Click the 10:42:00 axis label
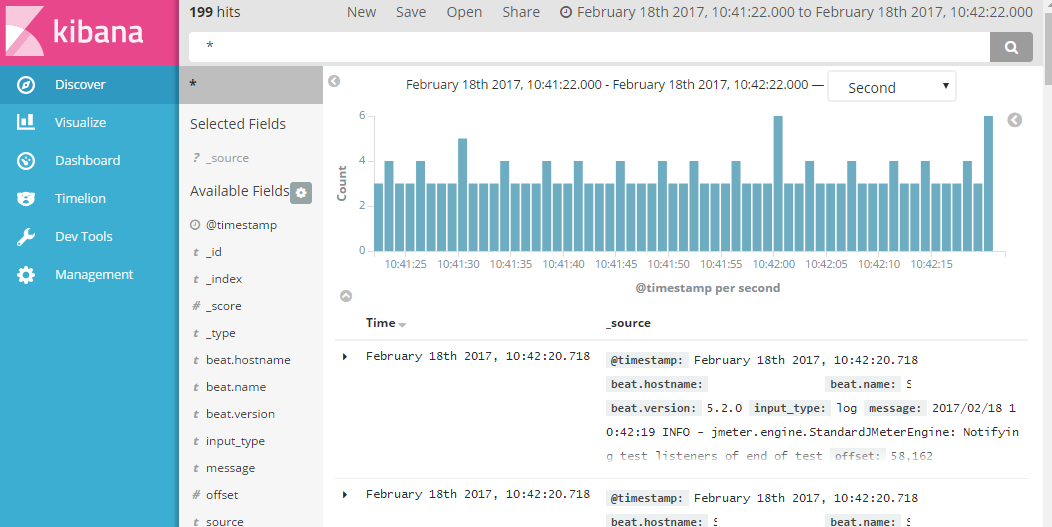The image size is (1052, 527). tap(774, 265)
